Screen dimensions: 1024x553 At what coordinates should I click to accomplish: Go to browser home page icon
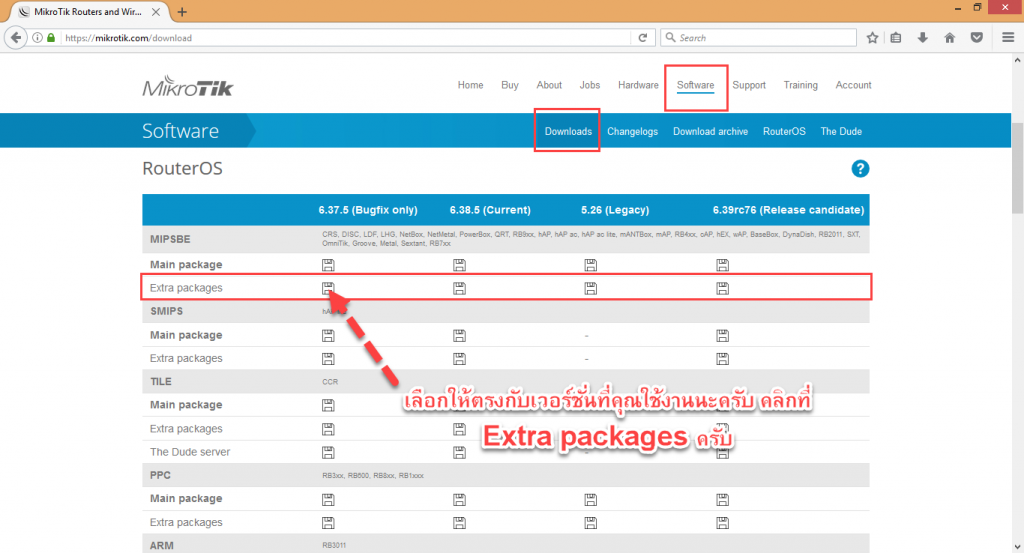950,38
